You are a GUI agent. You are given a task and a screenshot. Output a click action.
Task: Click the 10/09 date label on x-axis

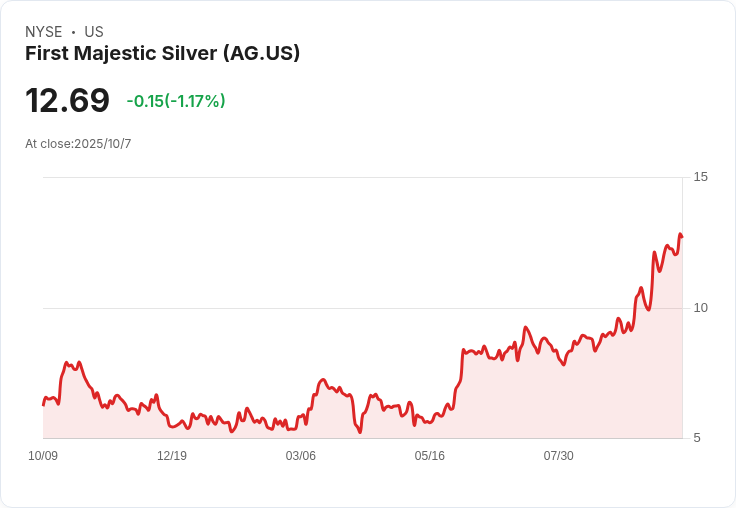pos(43,455)
